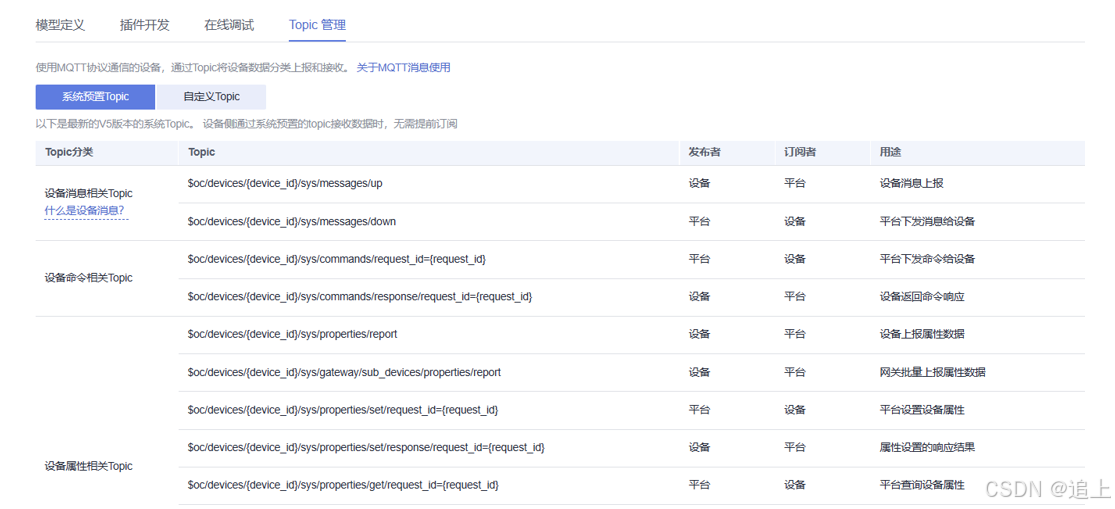The image size is (1115, 509).
Task: Select the sys/properties/set/request_id={request_id} topic
Action: pyautogui.click(x=343, y=409)
